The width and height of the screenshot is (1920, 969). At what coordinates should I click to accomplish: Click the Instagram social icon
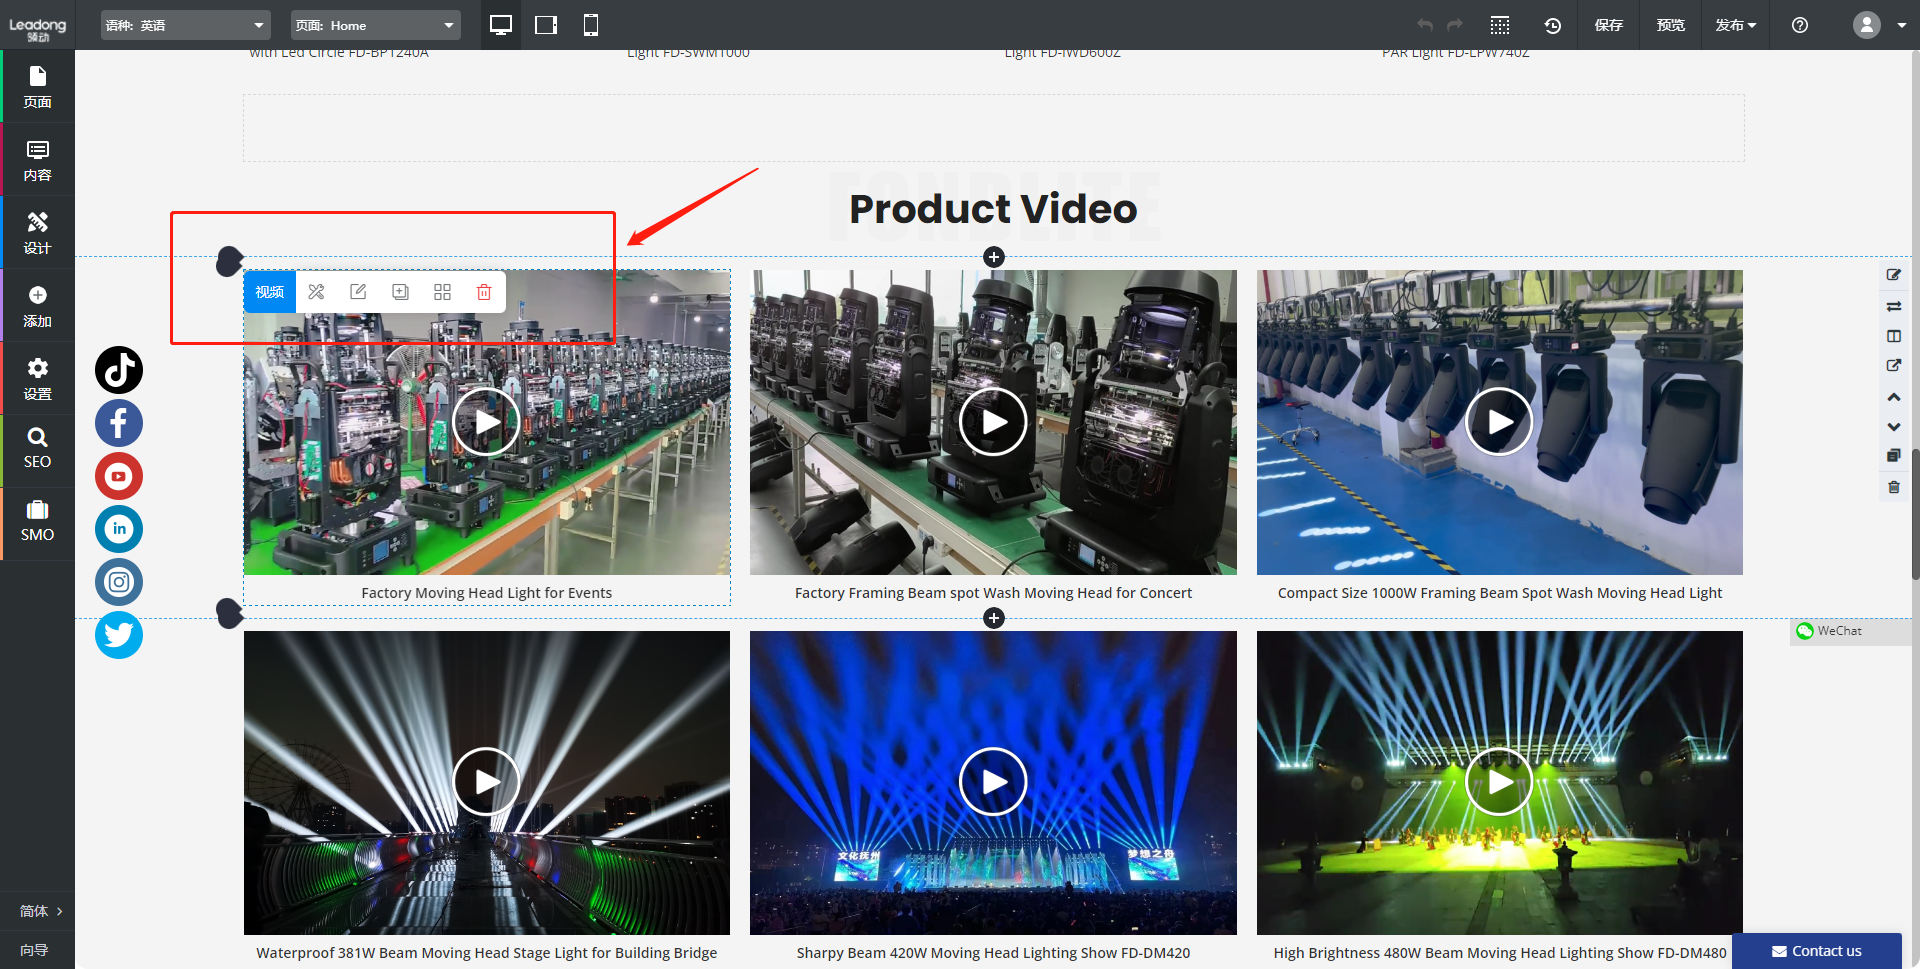[119, 582]
